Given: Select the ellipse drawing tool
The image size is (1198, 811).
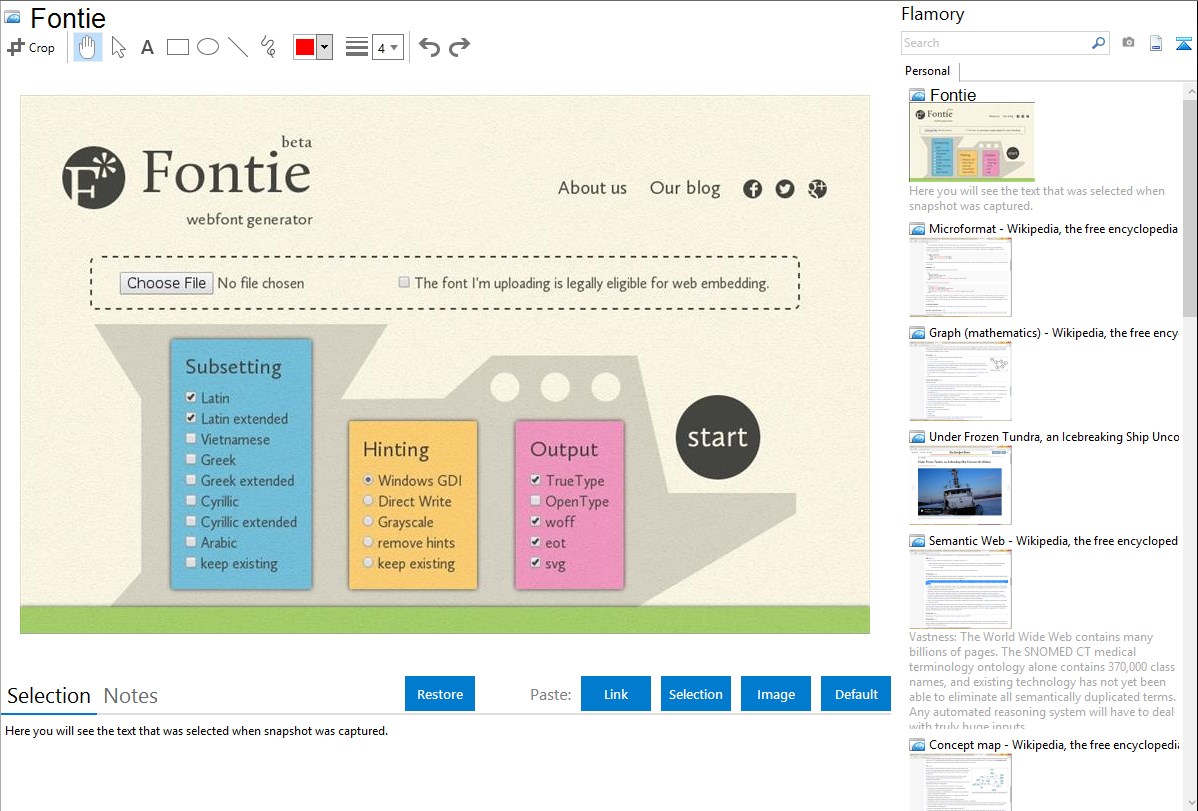Looking at the screenshot, I should 208,47.
